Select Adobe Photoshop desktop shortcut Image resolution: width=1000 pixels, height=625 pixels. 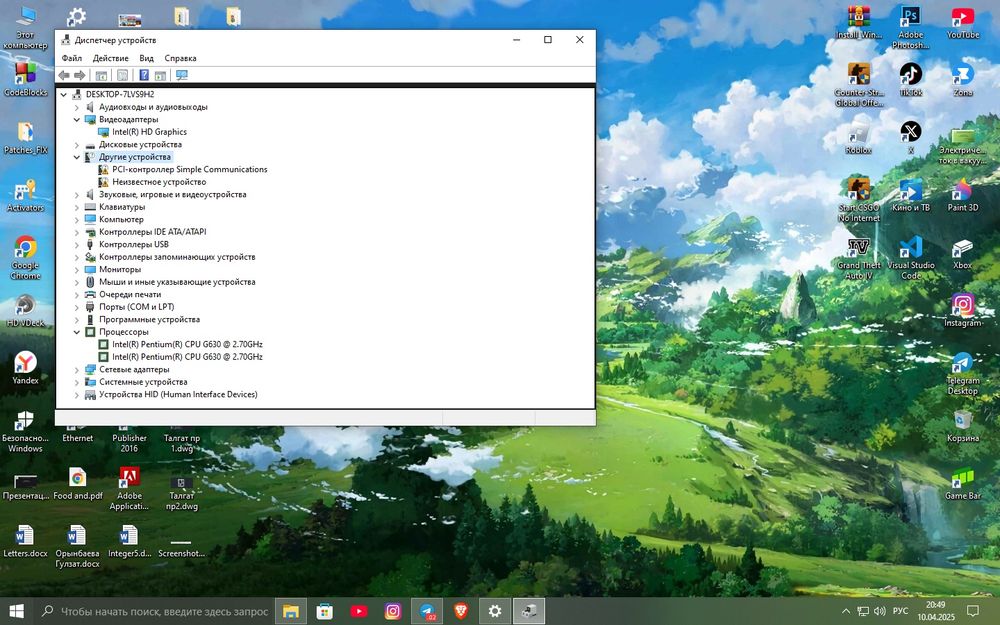(911, 27)
